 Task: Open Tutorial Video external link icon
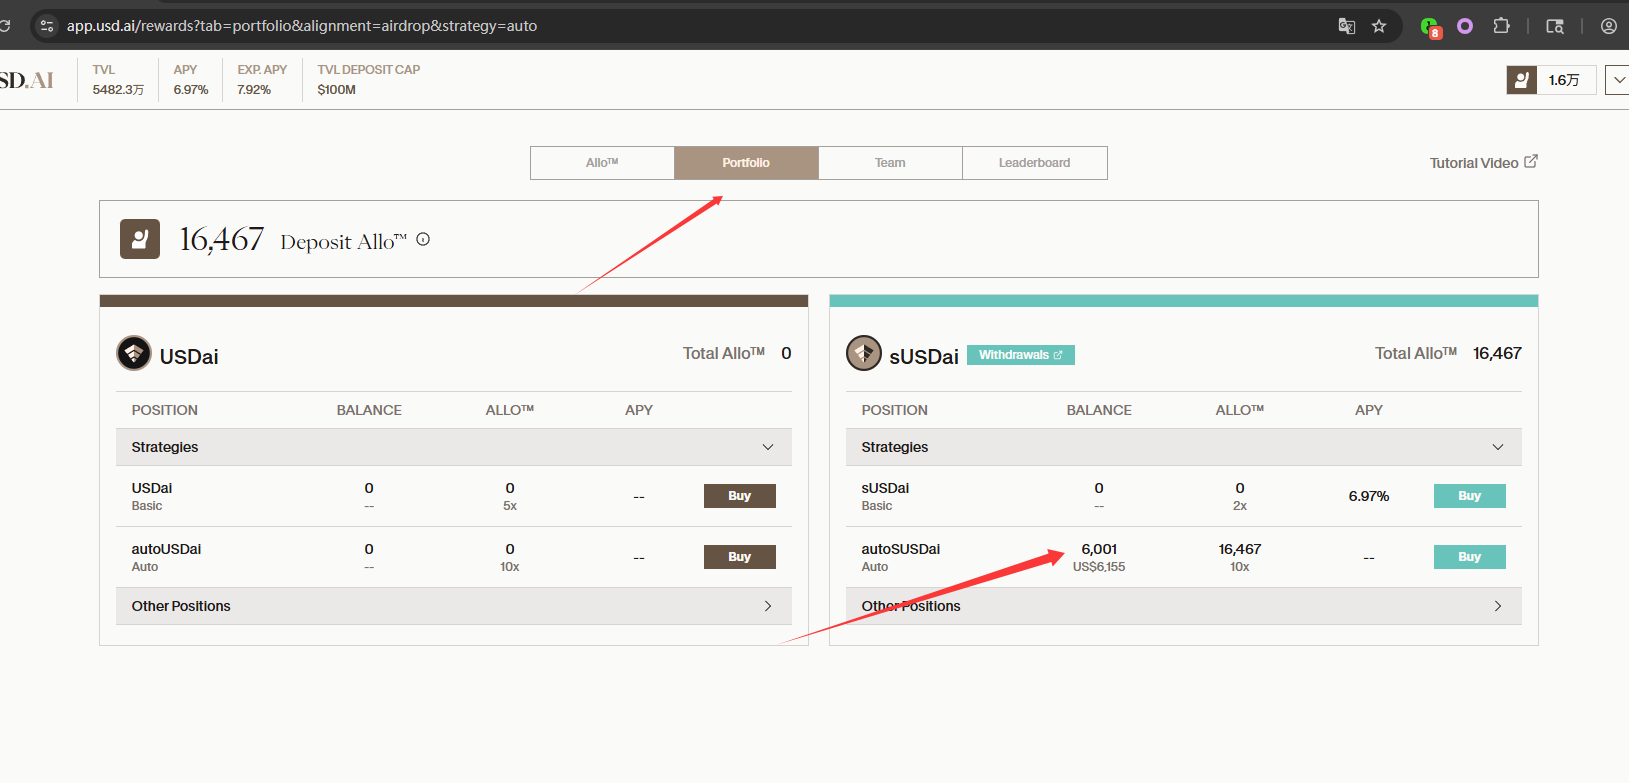coord(1530,161)
